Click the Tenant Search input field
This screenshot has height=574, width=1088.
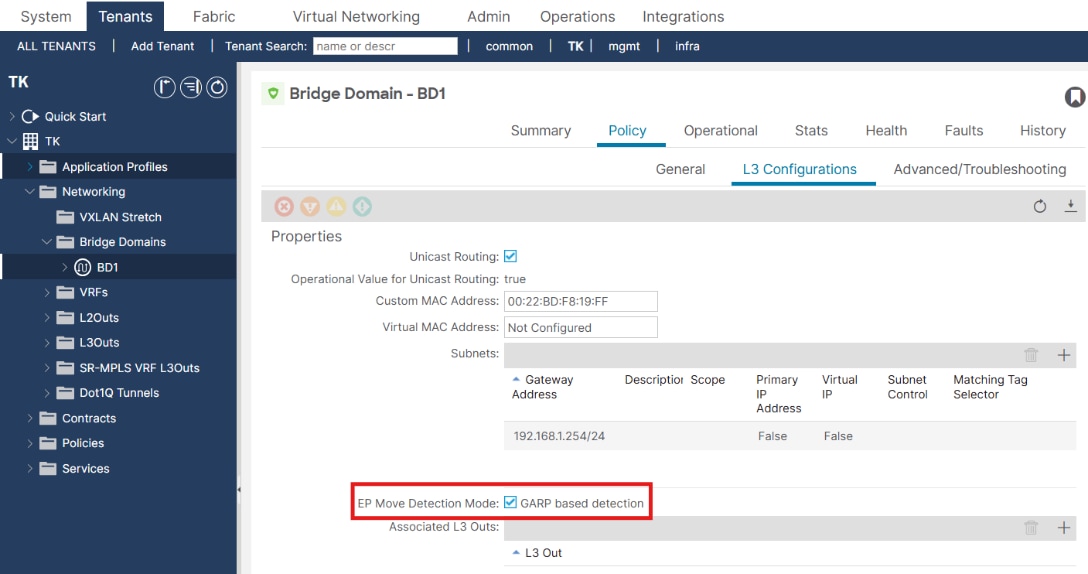point(385,46)
